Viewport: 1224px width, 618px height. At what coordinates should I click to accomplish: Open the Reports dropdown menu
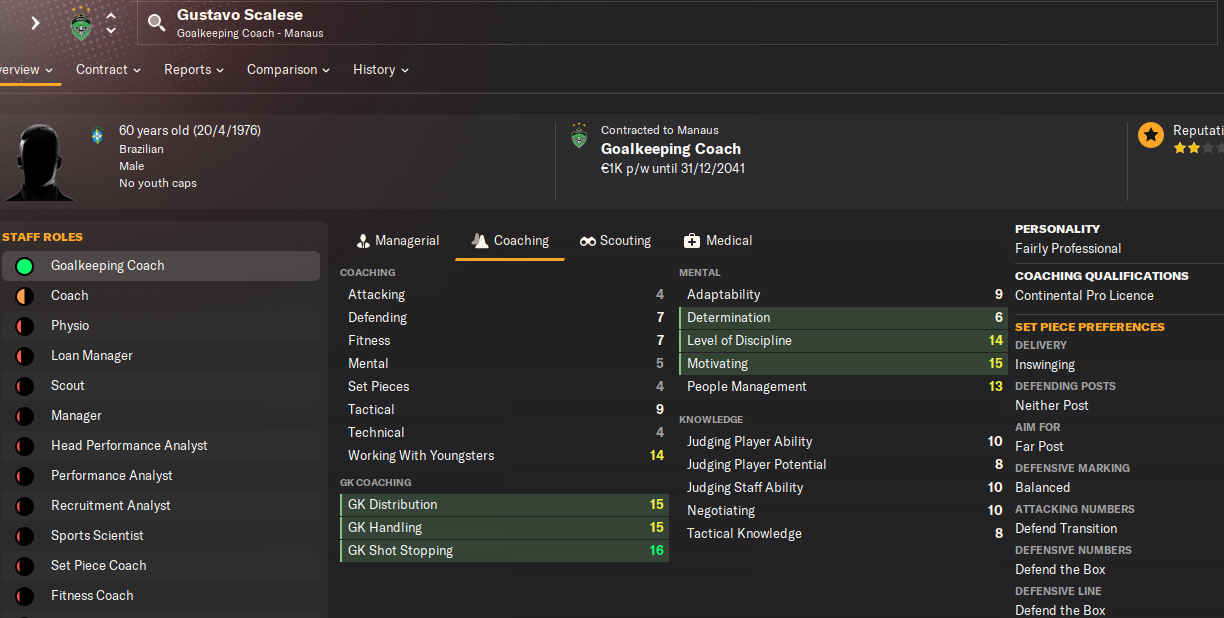tap(194, 70)
